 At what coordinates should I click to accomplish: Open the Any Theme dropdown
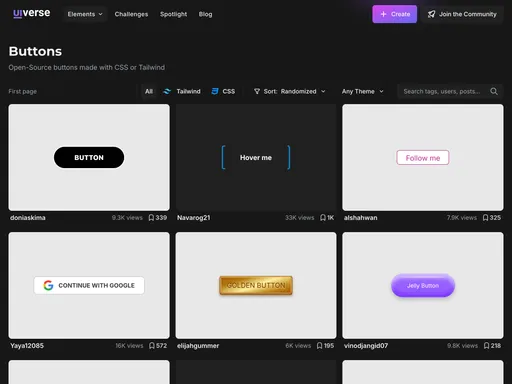[x=363, y=91]
